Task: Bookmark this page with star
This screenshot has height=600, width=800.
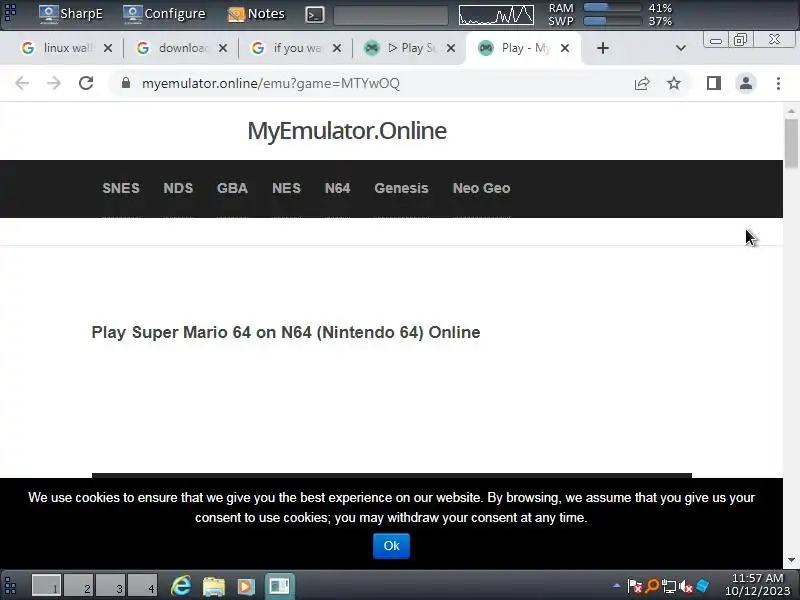Action: point(674,83)
